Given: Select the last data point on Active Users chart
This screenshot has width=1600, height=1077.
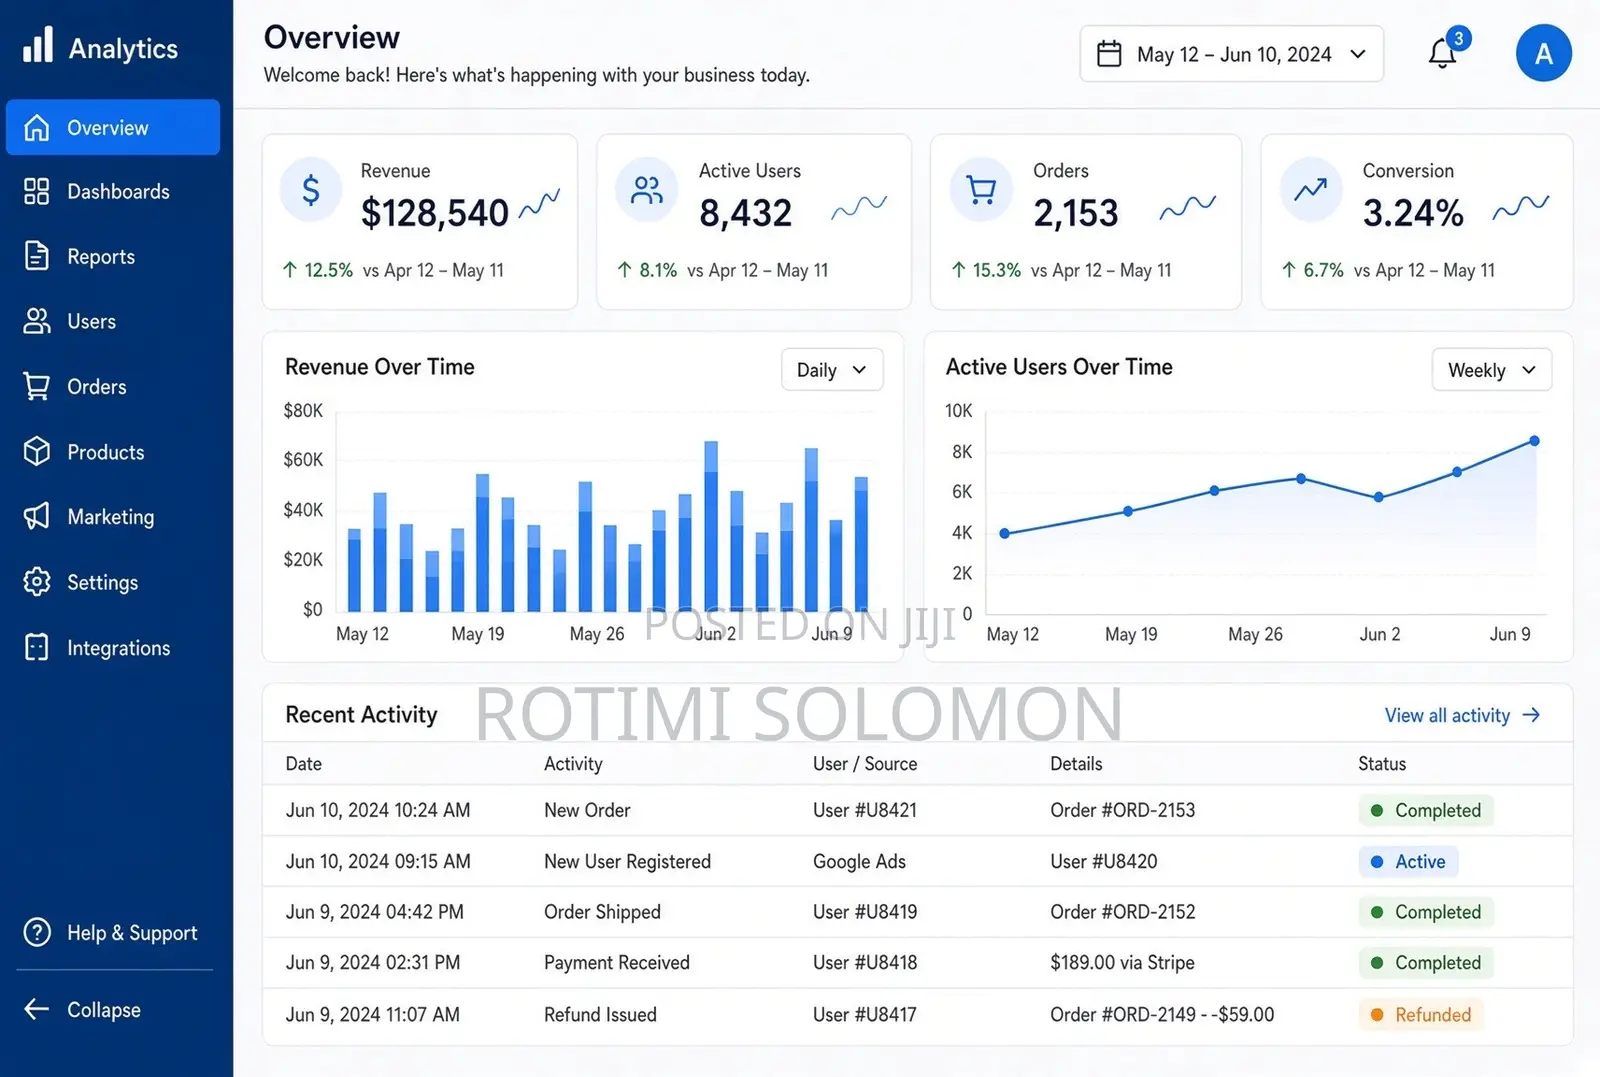Looking at the screenshot, I should point(1534,441).
